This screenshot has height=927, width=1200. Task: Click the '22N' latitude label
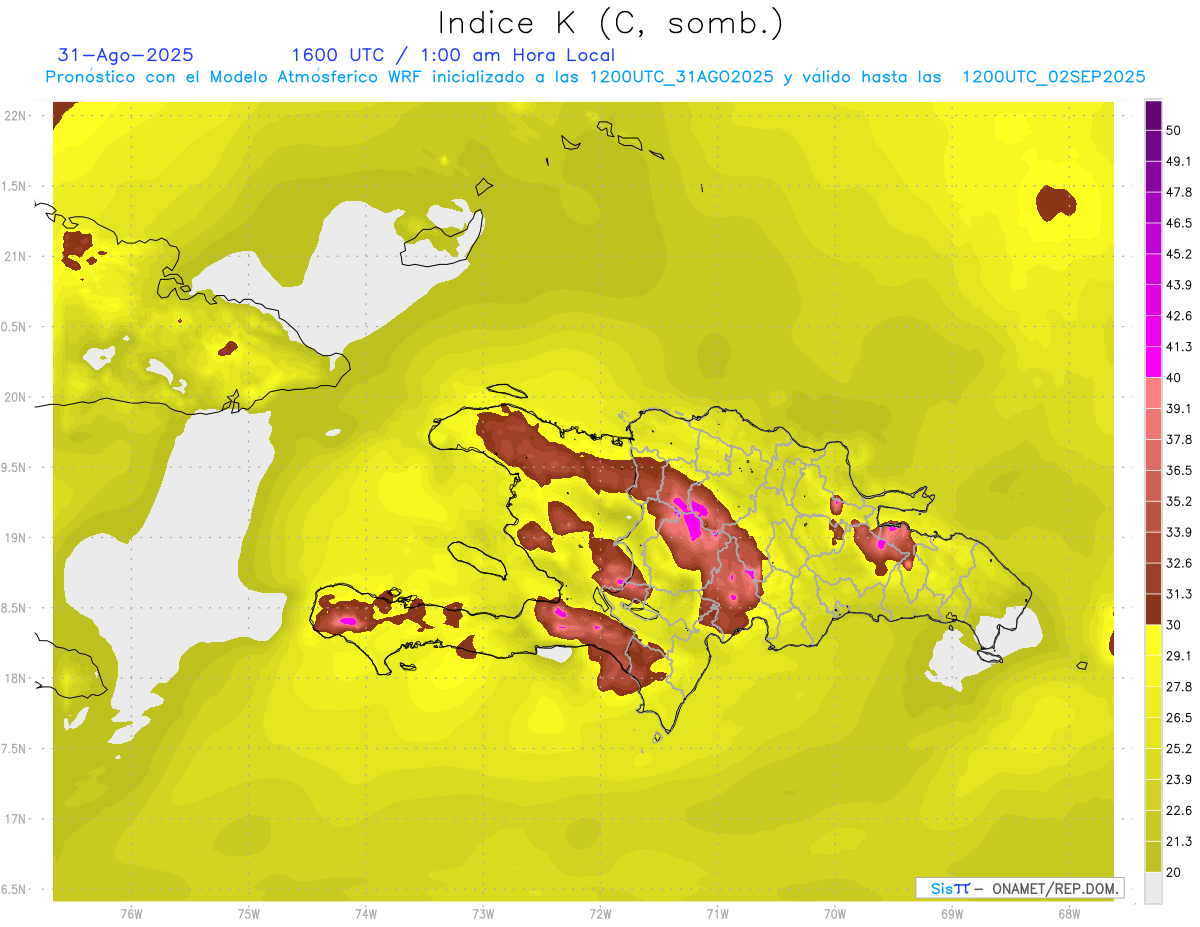tap(15, 116)
